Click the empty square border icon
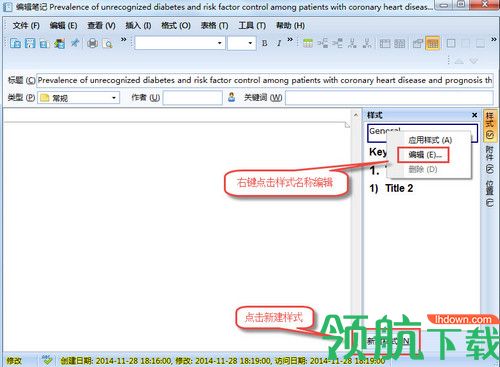The image size is (500, 367). click(451, 43)
